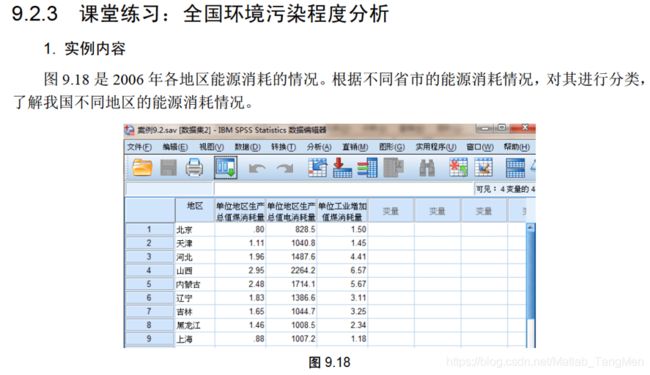Open the Recall recent dialogs icon
Image resolution: width=650 pixels, height=375 pixels.
click(226, 167)
